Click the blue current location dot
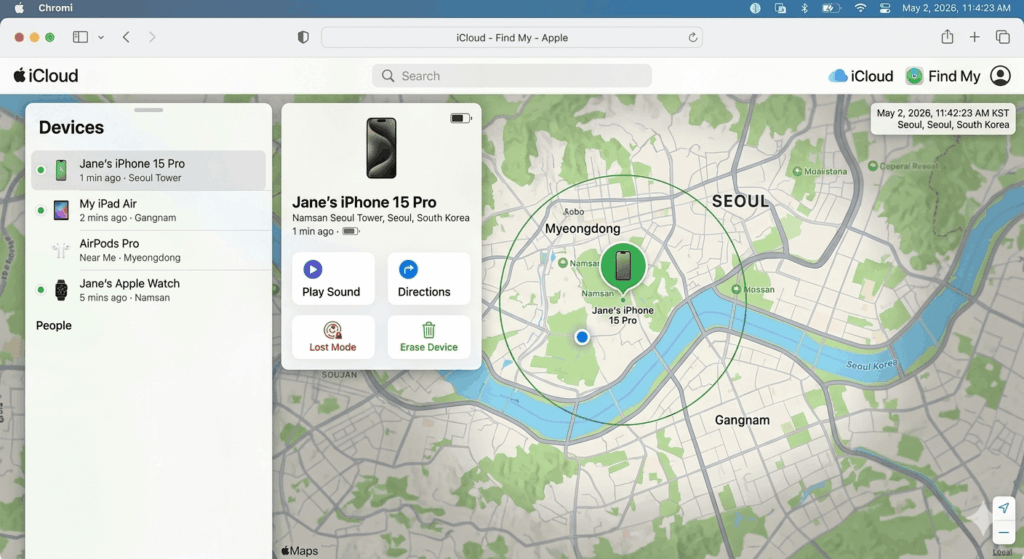This screenshot has height=559, width=1024. click(582, 337)
